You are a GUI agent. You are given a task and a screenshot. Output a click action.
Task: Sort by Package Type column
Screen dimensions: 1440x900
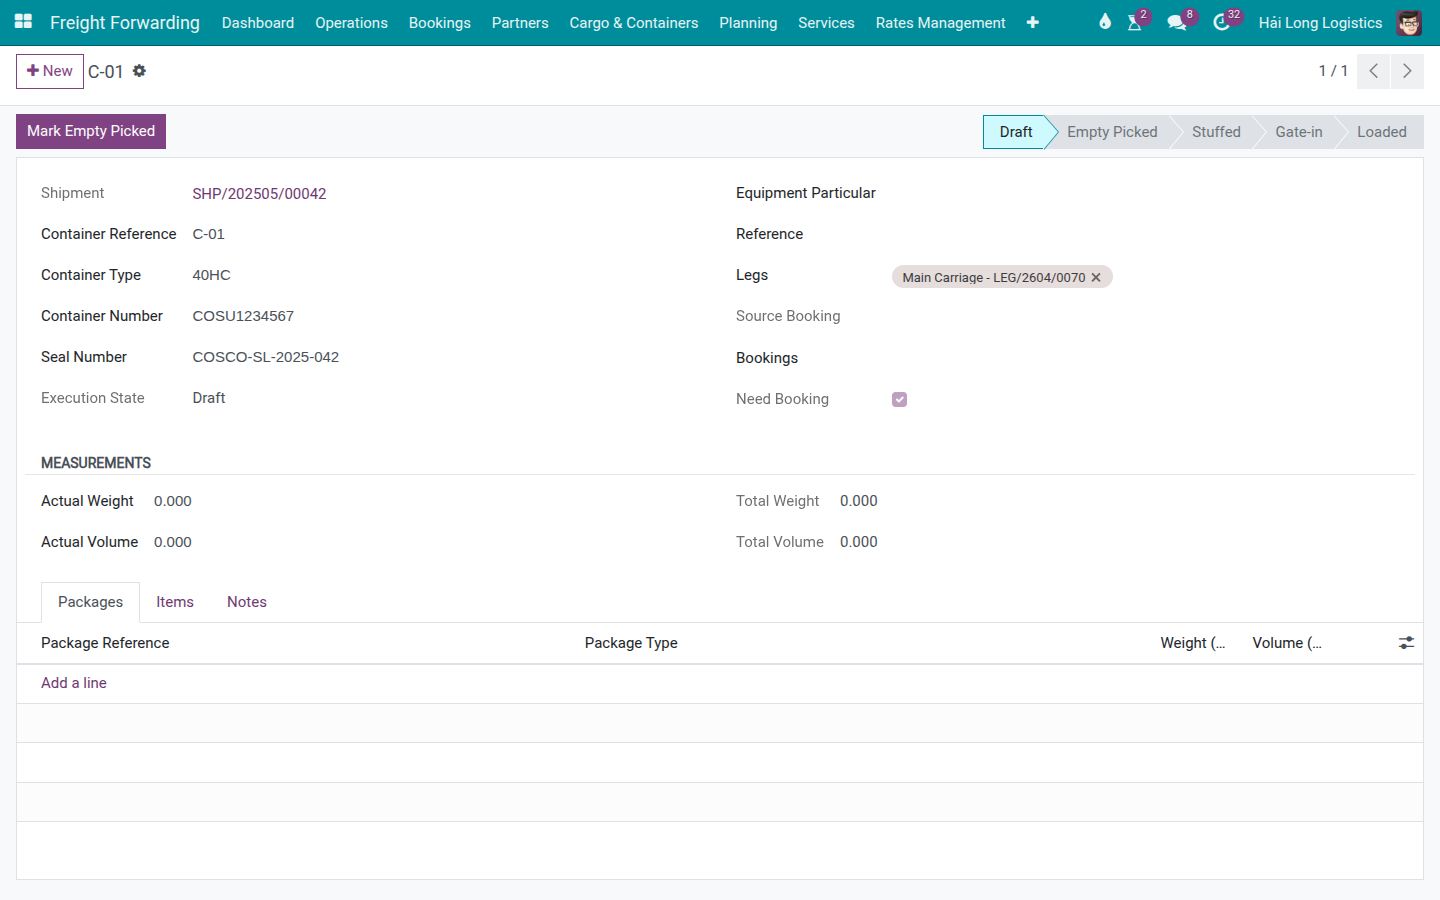[x=631, y=643]
